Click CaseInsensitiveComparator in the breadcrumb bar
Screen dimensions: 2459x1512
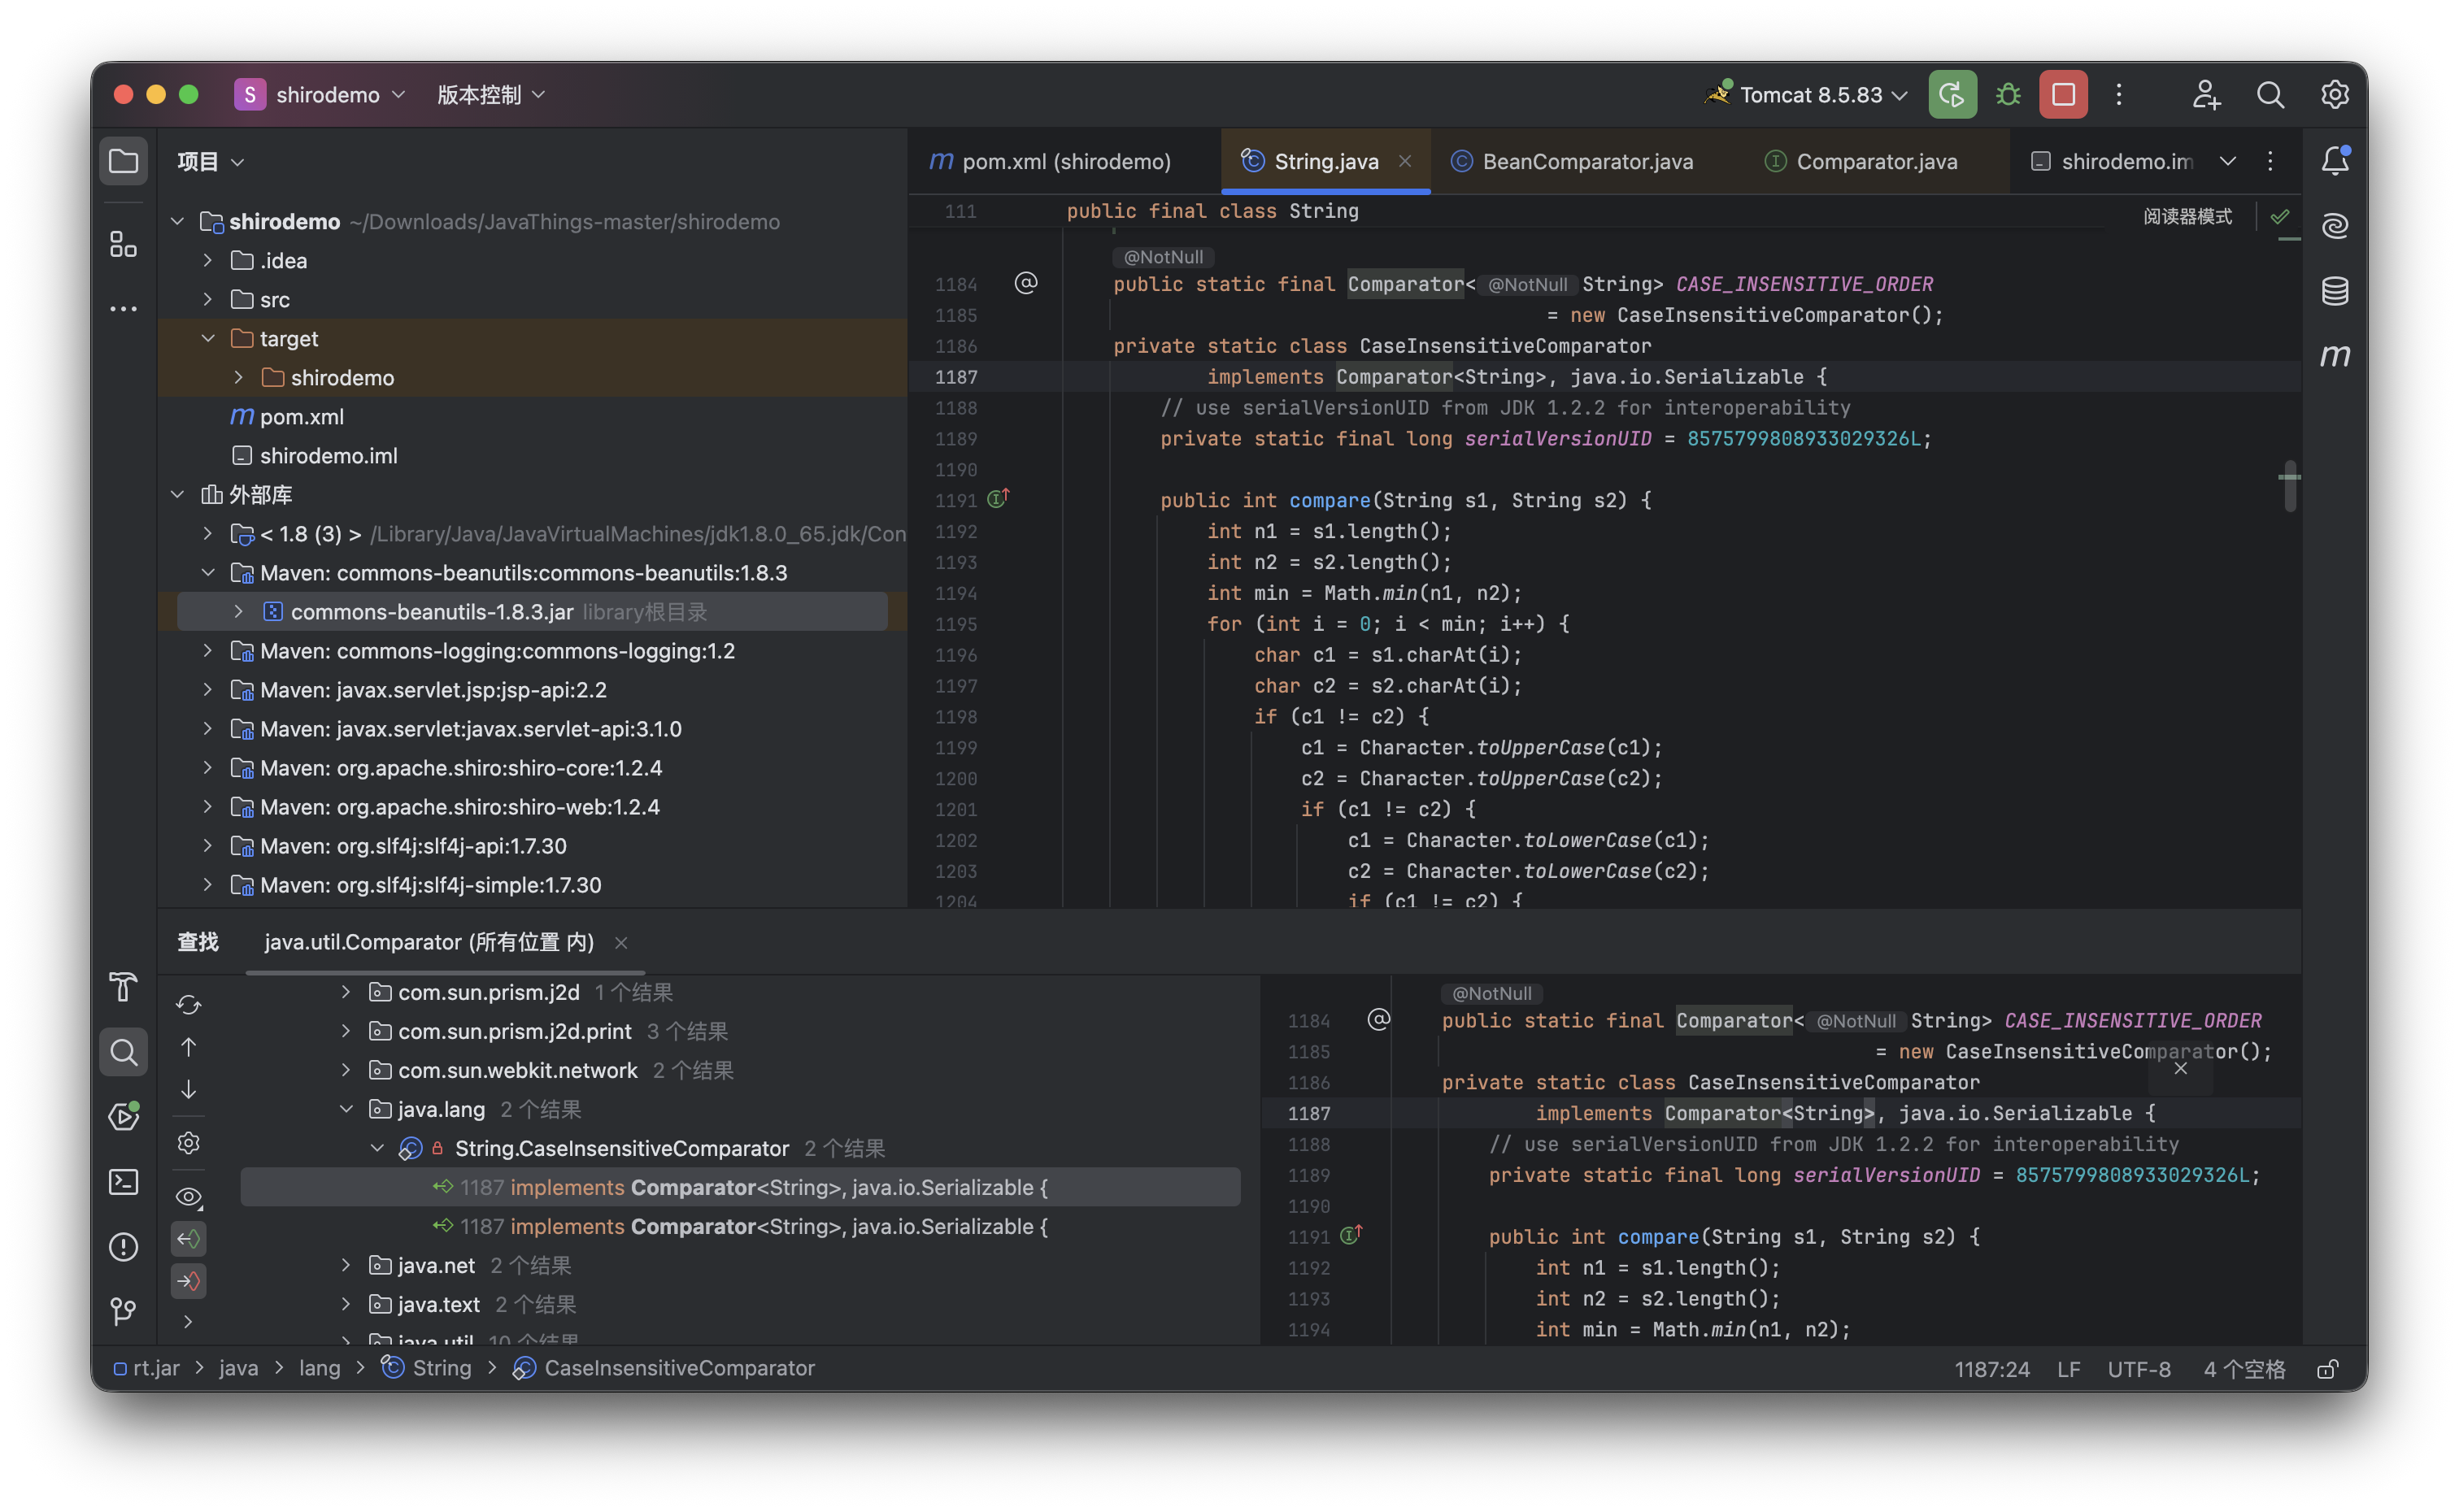[678, 1368]
